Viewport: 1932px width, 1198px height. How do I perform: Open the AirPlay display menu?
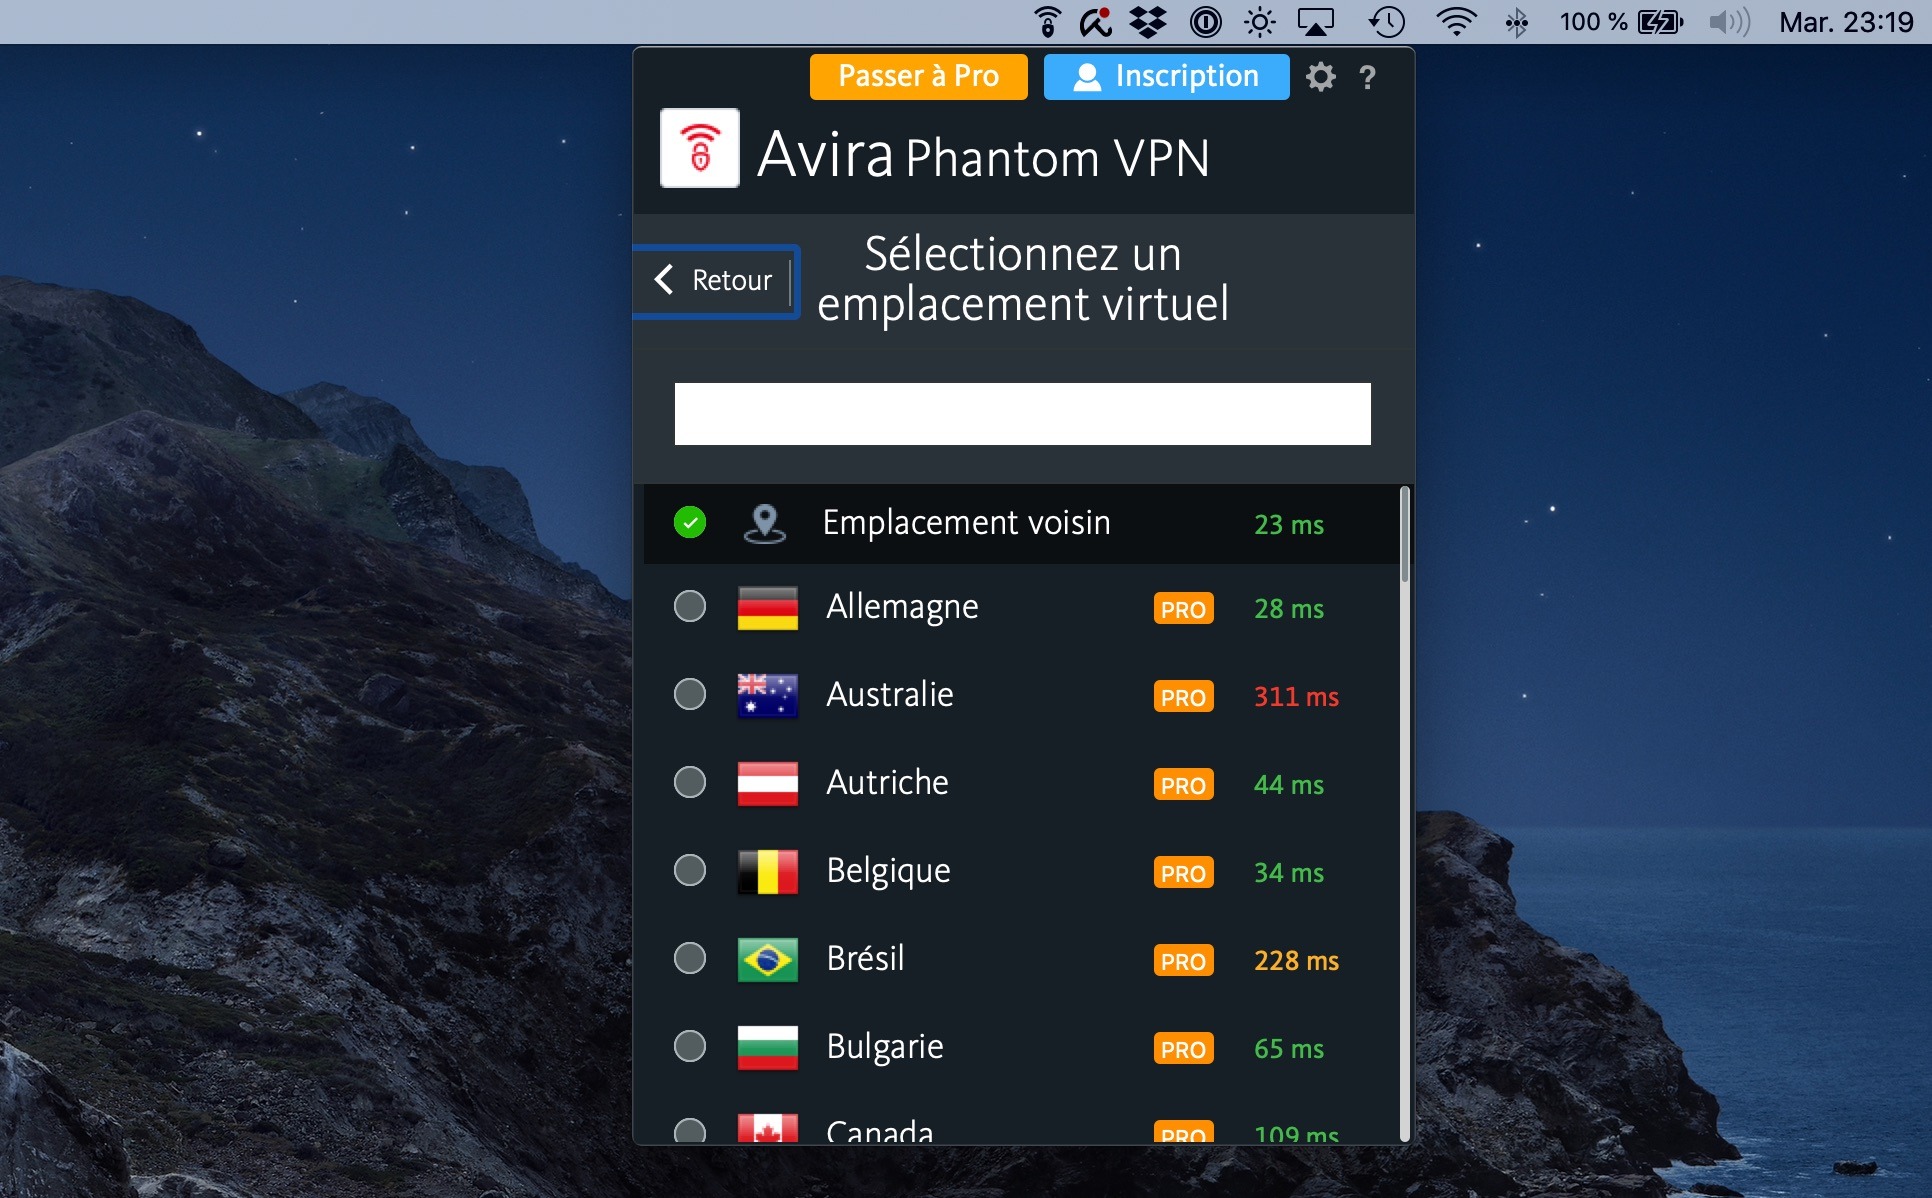pyautogui.click(x=1316, y=21)
